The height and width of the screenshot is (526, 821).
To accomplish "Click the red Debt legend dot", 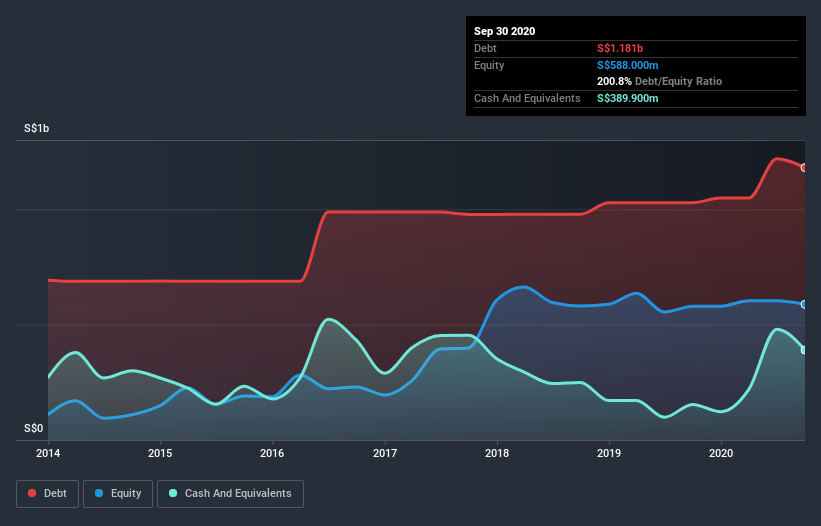I will point(32,493).
